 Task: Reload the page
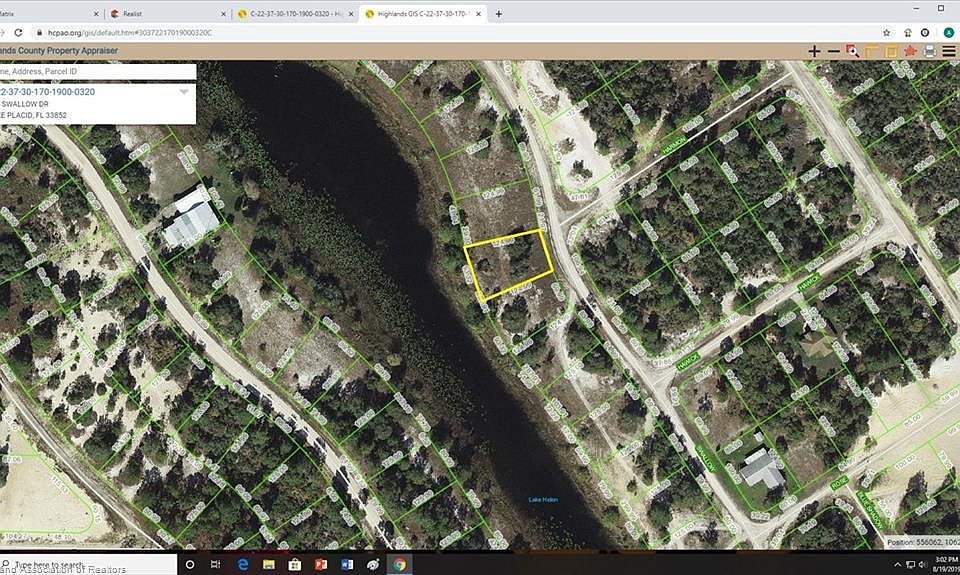click(18, 32)
